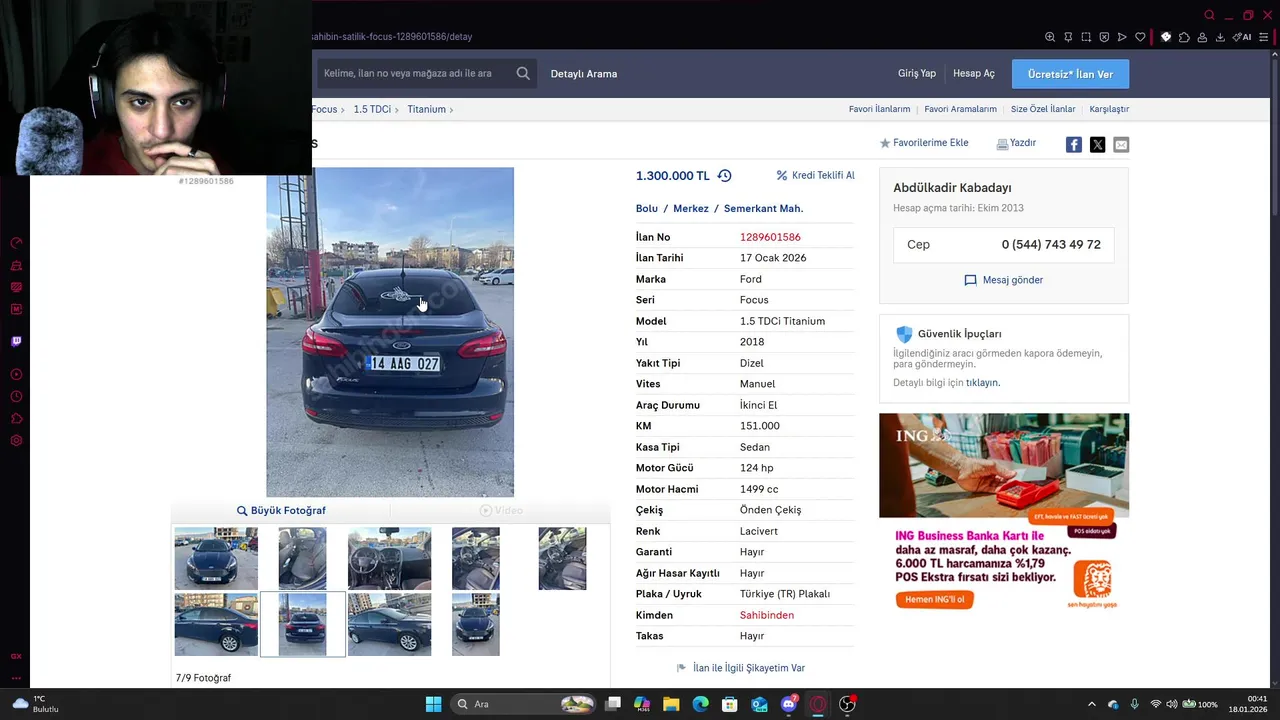Click Hesap Aç to create account

(x=974, y=74)
